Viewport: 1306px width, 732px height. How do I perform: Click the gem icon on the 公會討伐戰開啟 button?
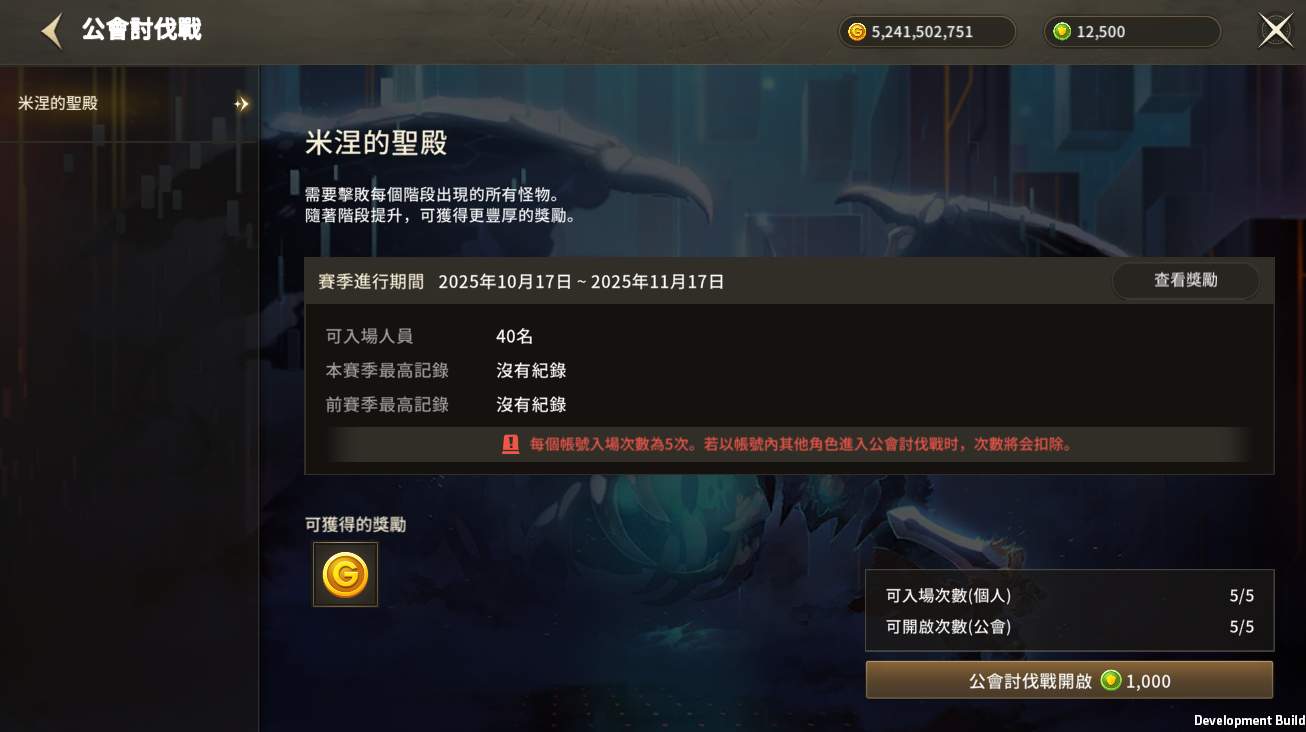[x=1110, y=680]
